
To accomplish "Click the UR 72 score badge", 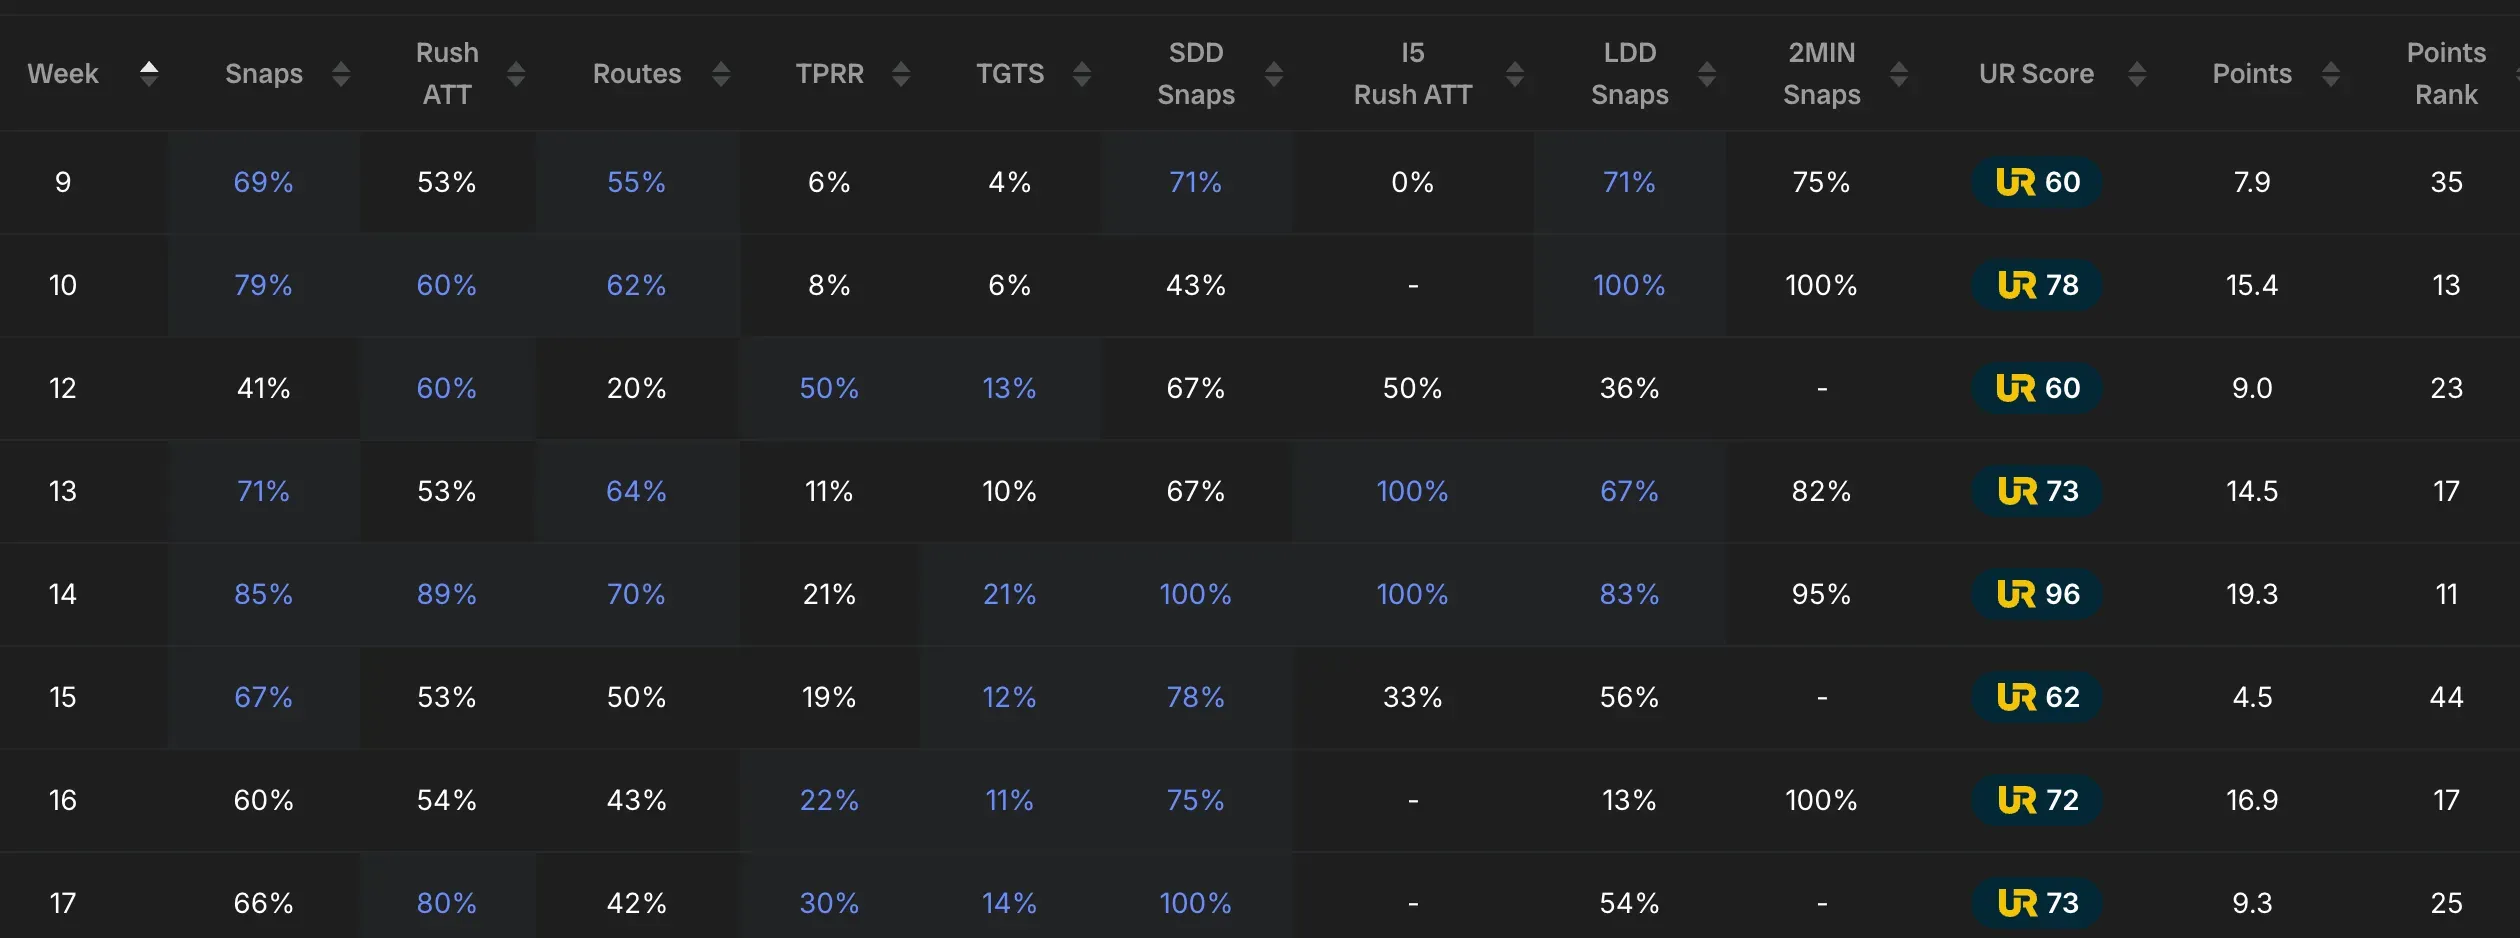I will coord(2037,800).
